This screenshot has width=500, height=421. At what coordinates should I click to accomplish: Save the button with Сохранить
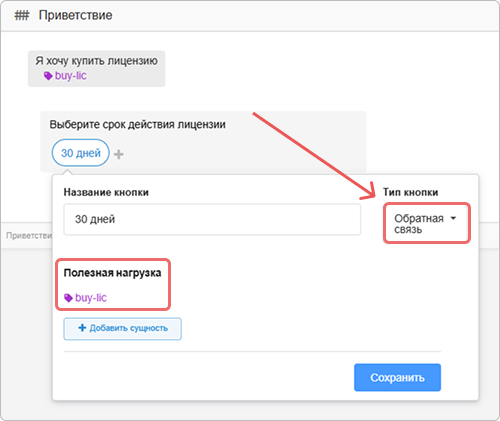pos(397,377)
